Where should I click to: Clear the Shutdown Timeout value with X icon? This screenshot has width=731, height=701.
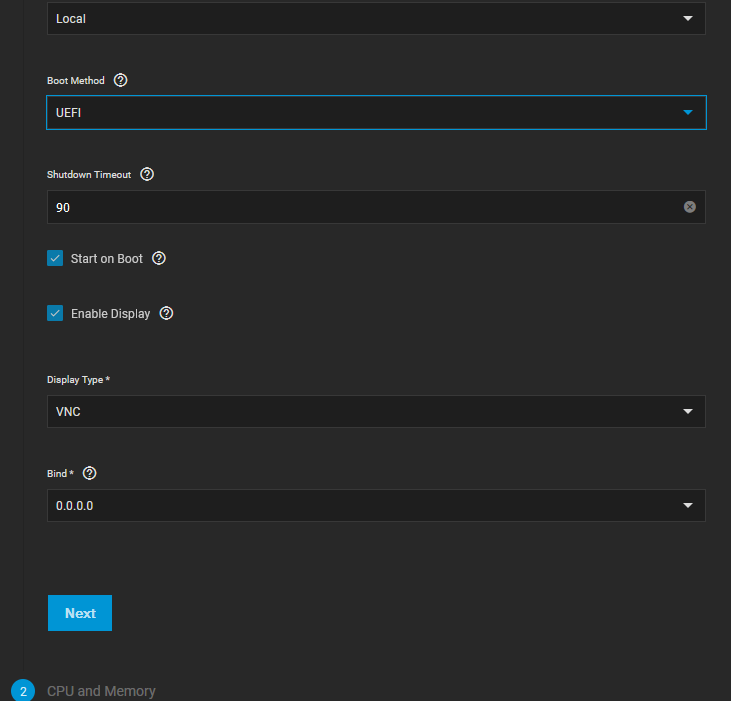(x=690, y=207)
